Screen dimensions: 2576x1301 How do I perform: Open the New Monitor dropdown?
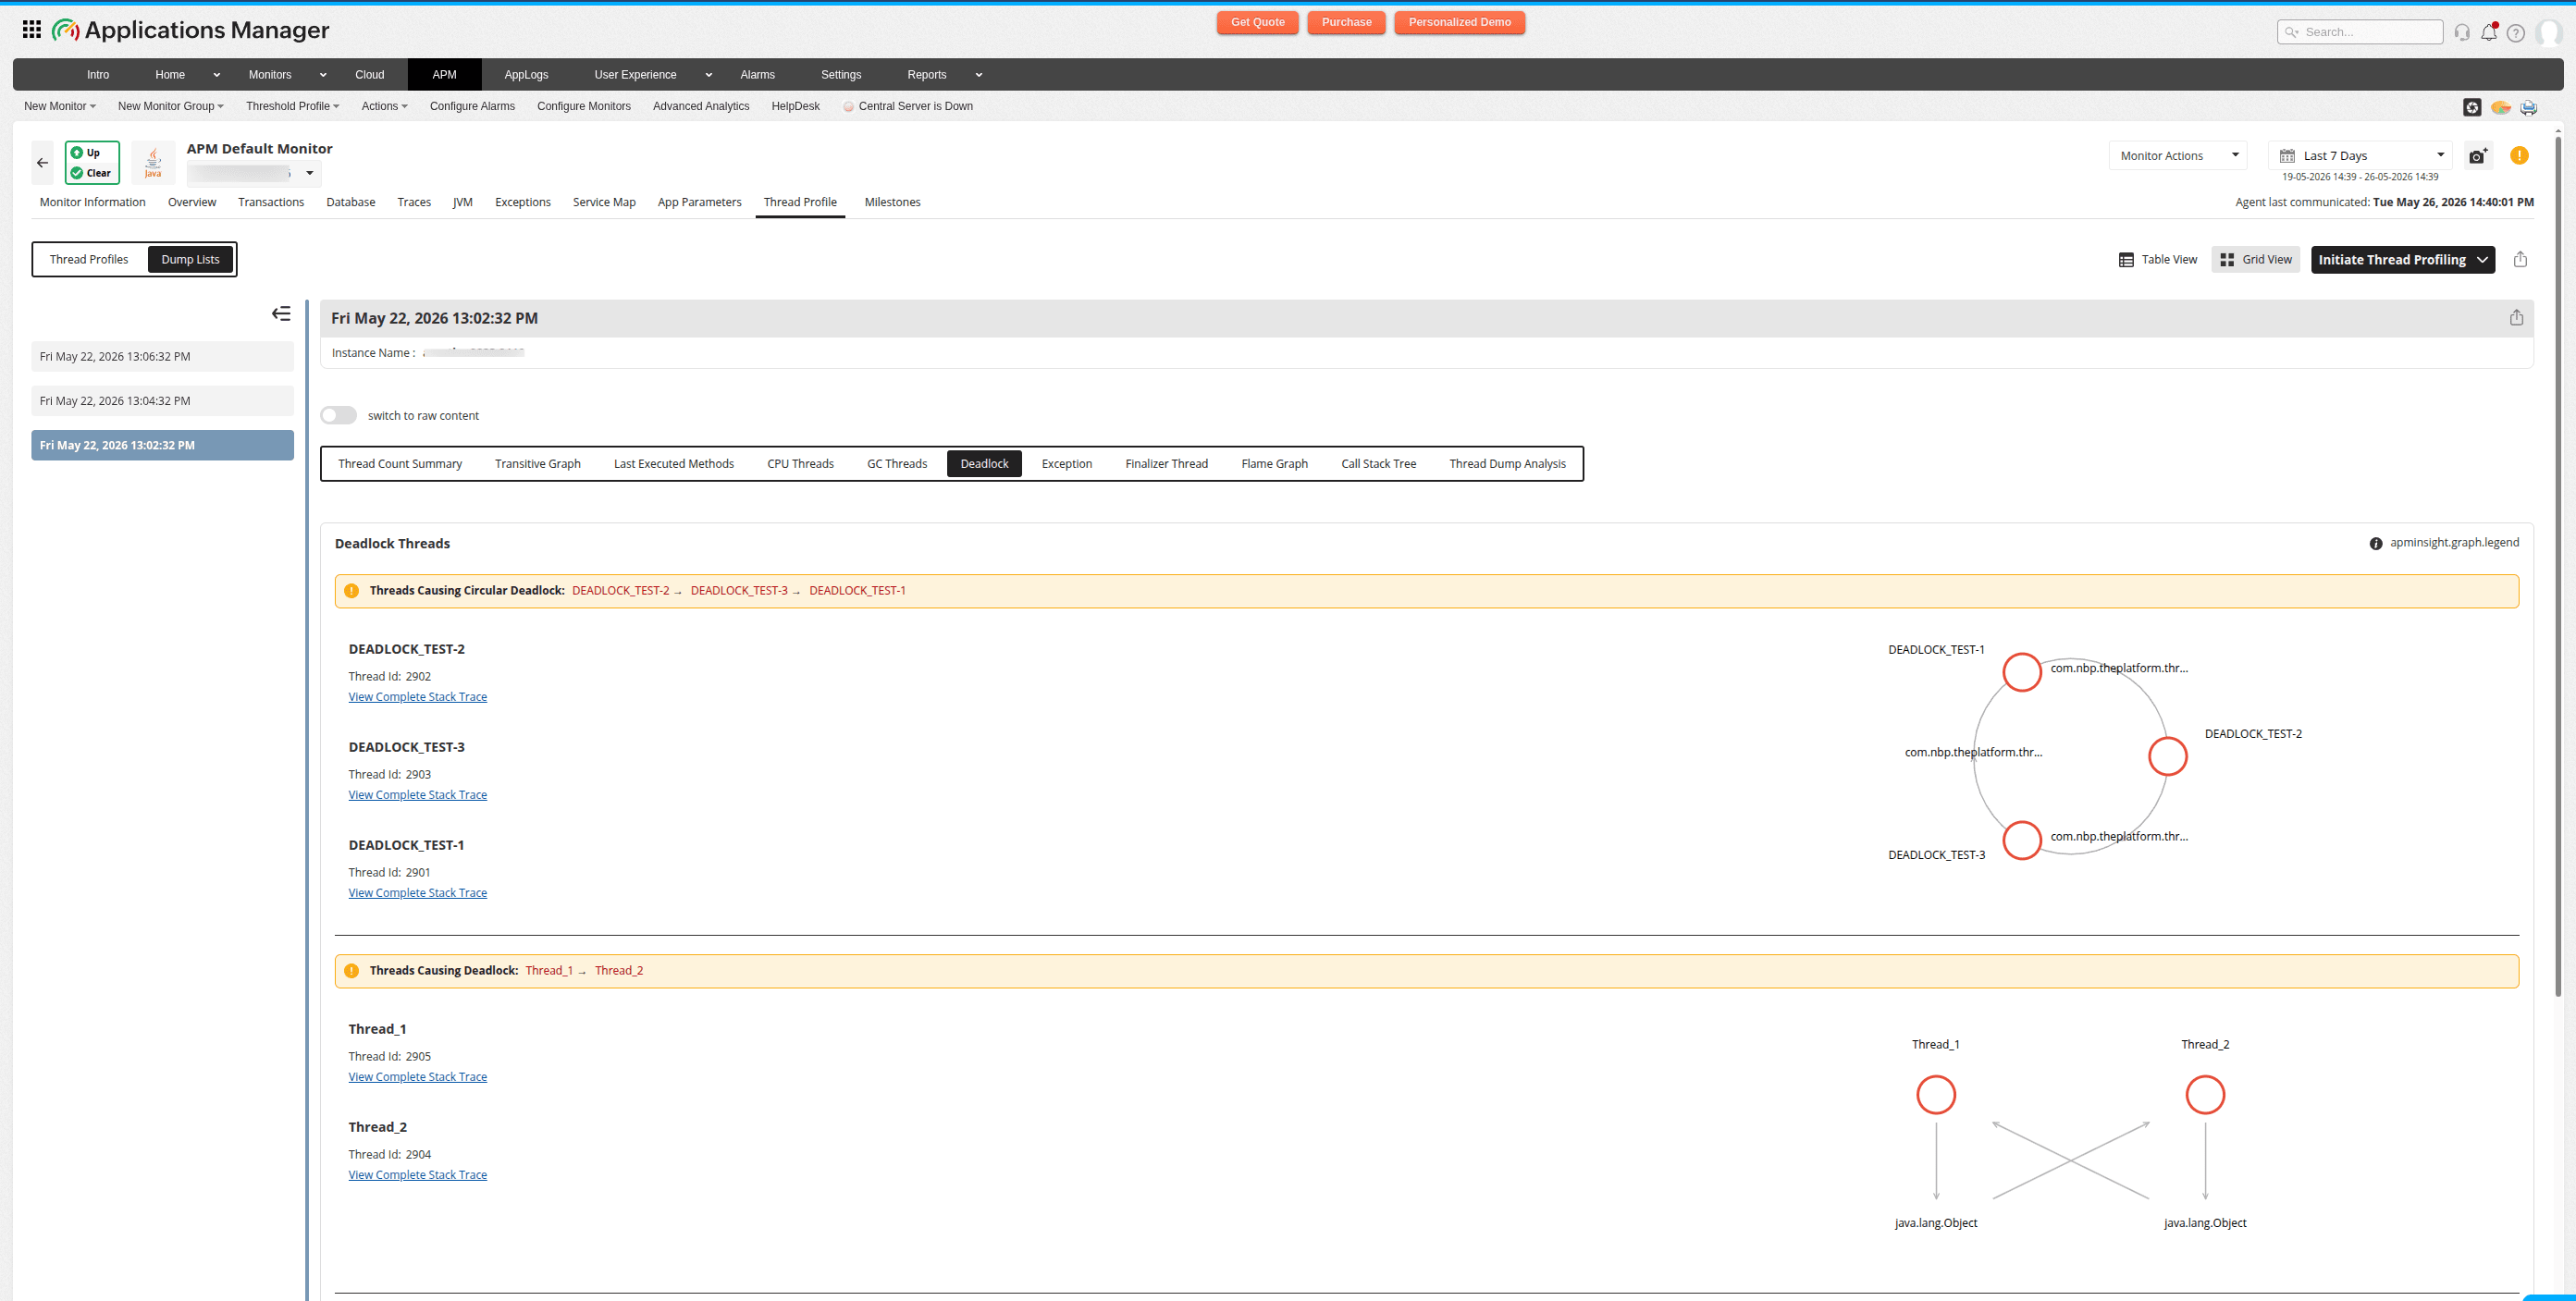click(60, 106)
